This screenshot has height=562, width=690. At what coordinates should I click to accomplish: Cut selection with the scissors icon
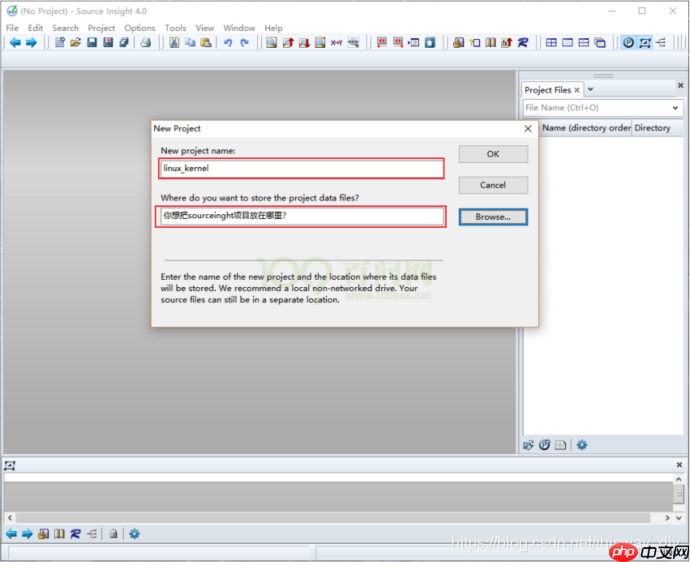[174, 43]
